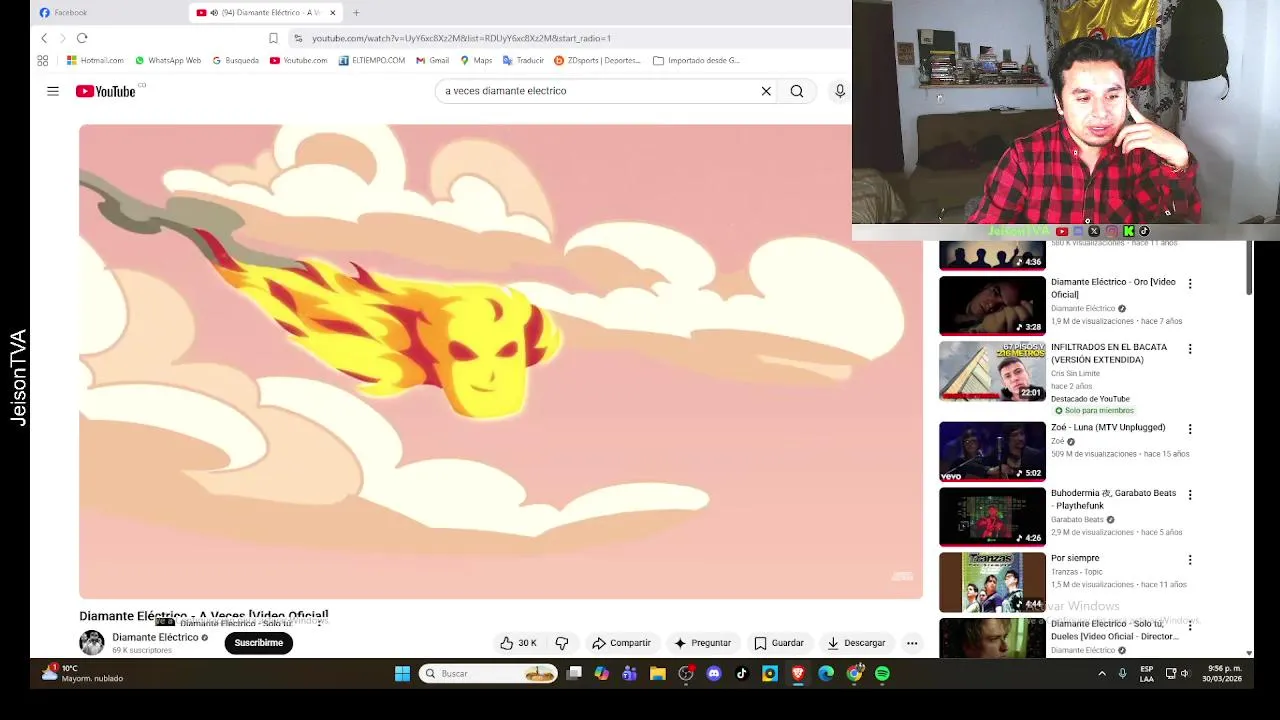Screen dimensions: 1280x720
Task: Open Hotmail.com bookmark
Action: tap(95, 60)
